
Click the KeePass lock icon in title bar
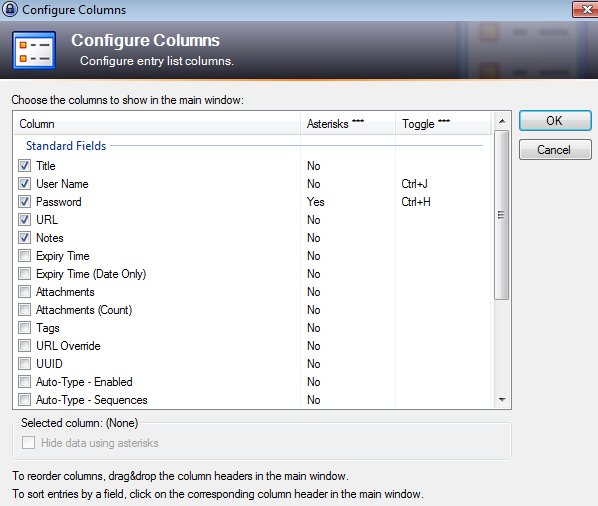pyautogui.click(x=10, y=9)
